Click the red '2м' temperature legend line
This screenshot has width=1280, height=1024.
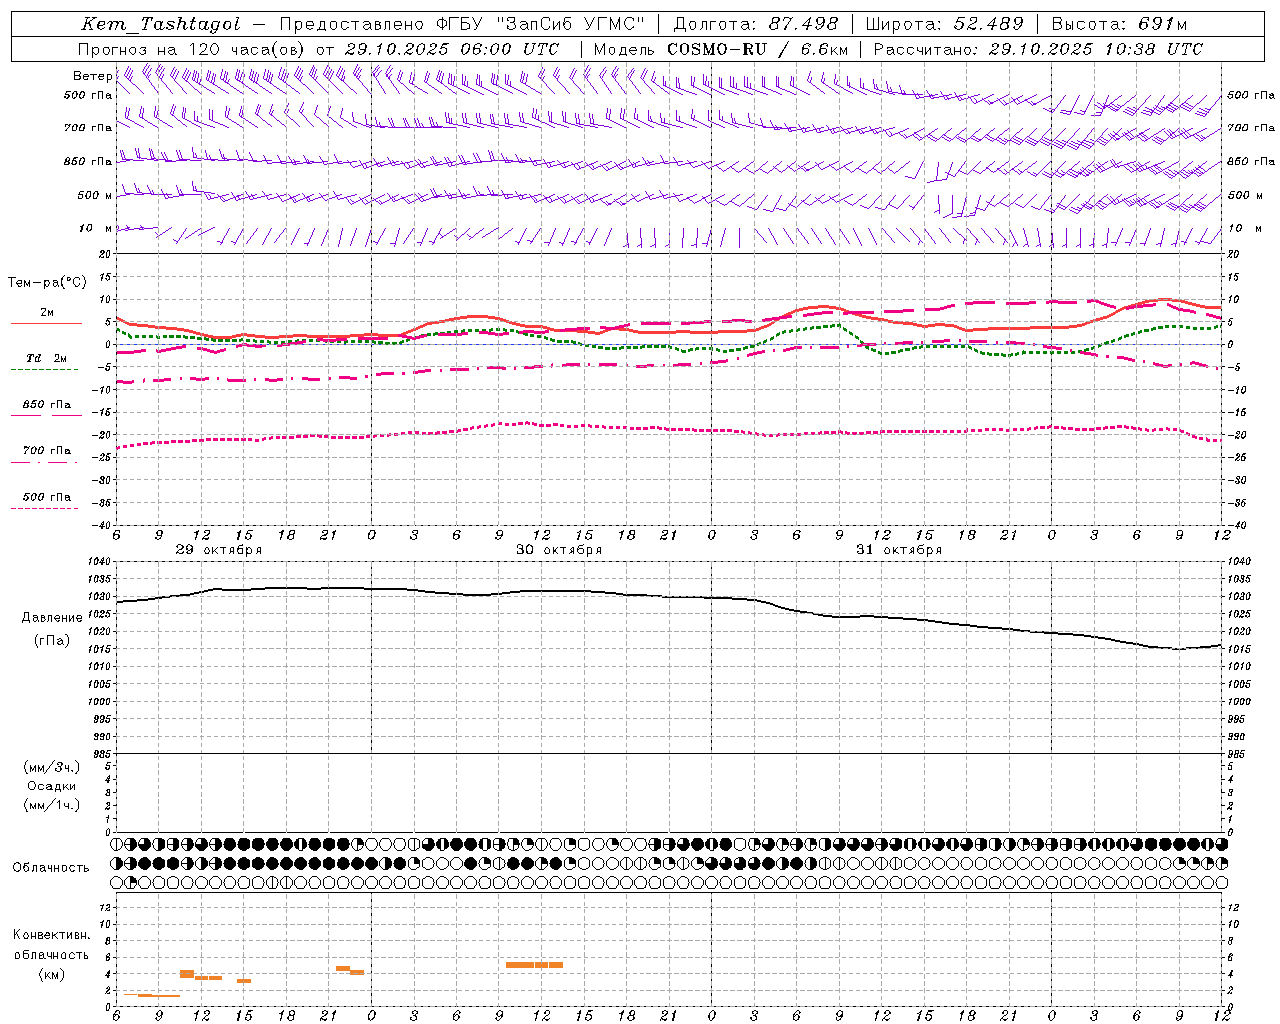click(x=47, y=323)
